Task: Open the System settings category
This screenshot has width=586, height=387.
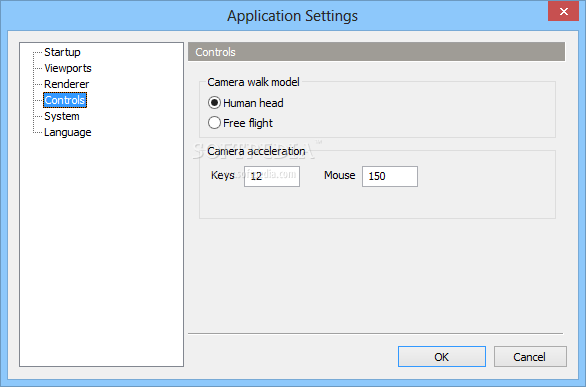Action: click(x=62, y=116)
